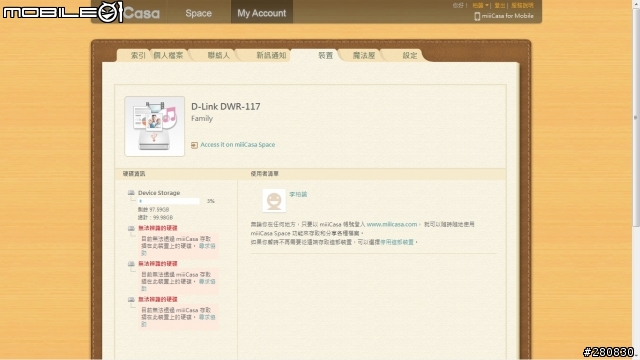Open user 李柏鋒 in the user list
This screenshot has height=360, width=640.
[x=298, y=194]
